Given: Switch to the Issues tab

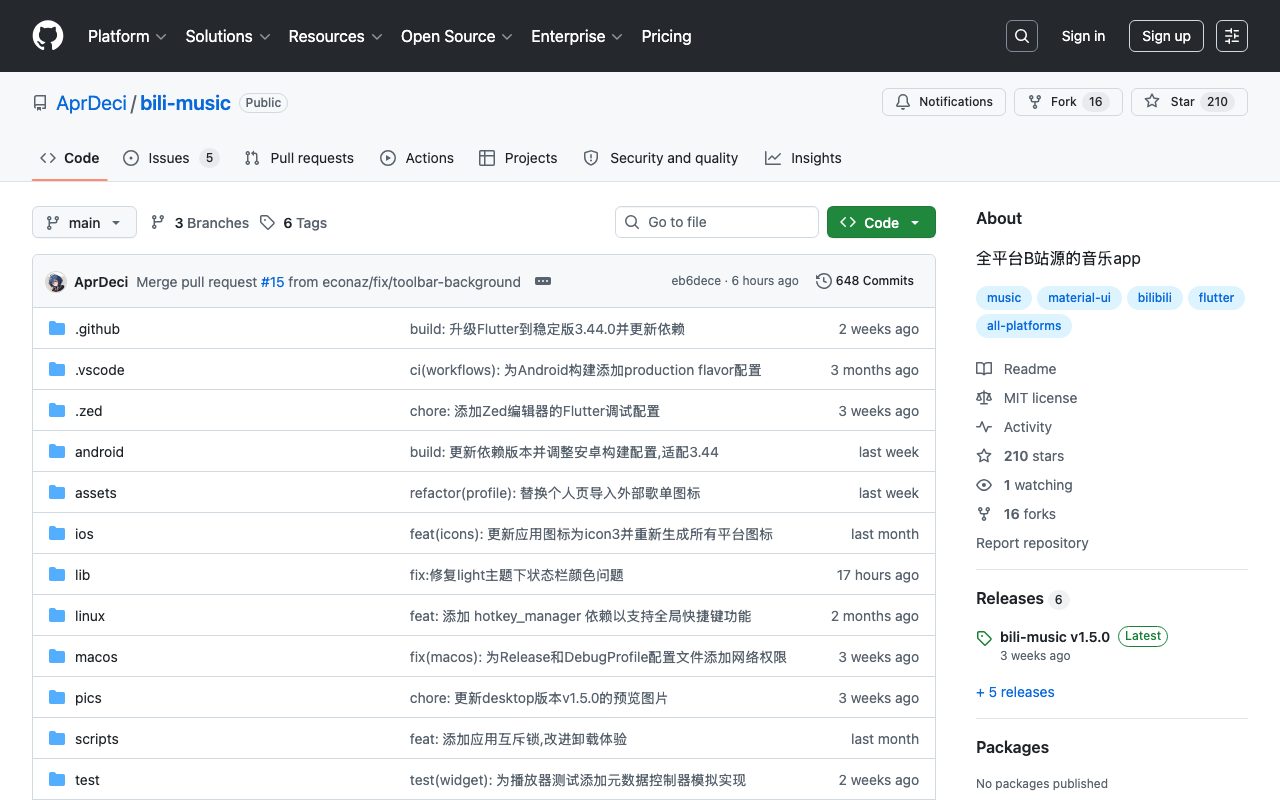Looking at the screenshot, I should pyautogui.click(x=171, y=158).
